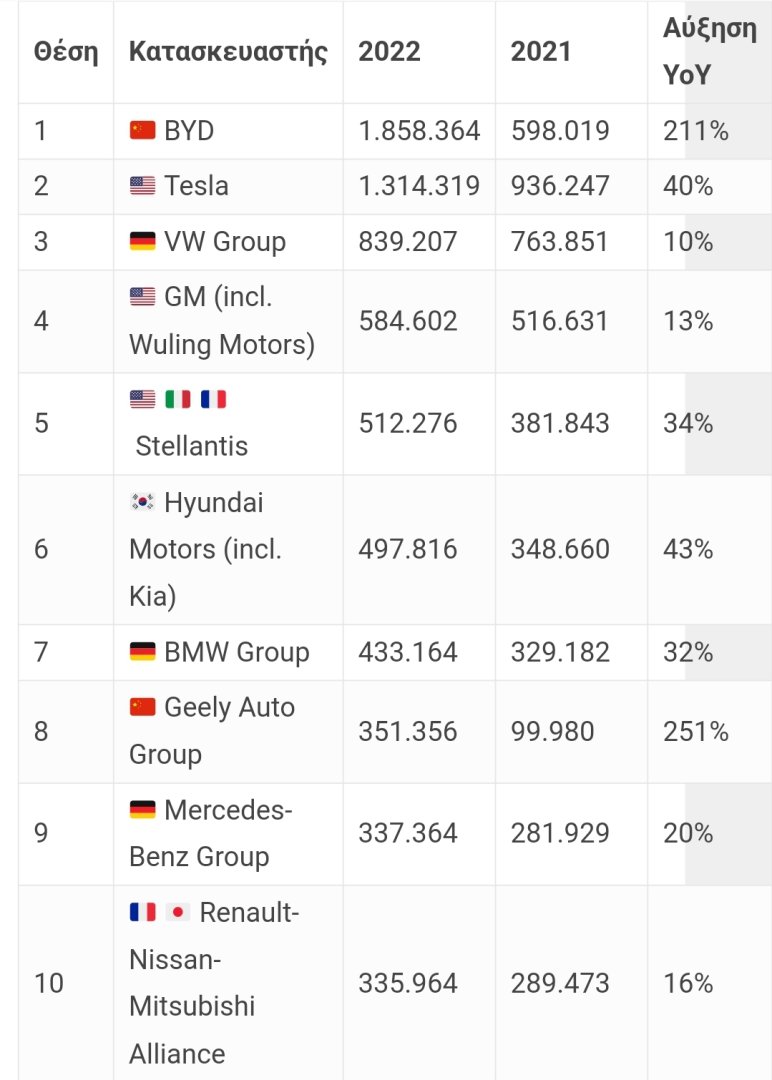
Task: Select the 2022 column header
Action: point(389,52)
